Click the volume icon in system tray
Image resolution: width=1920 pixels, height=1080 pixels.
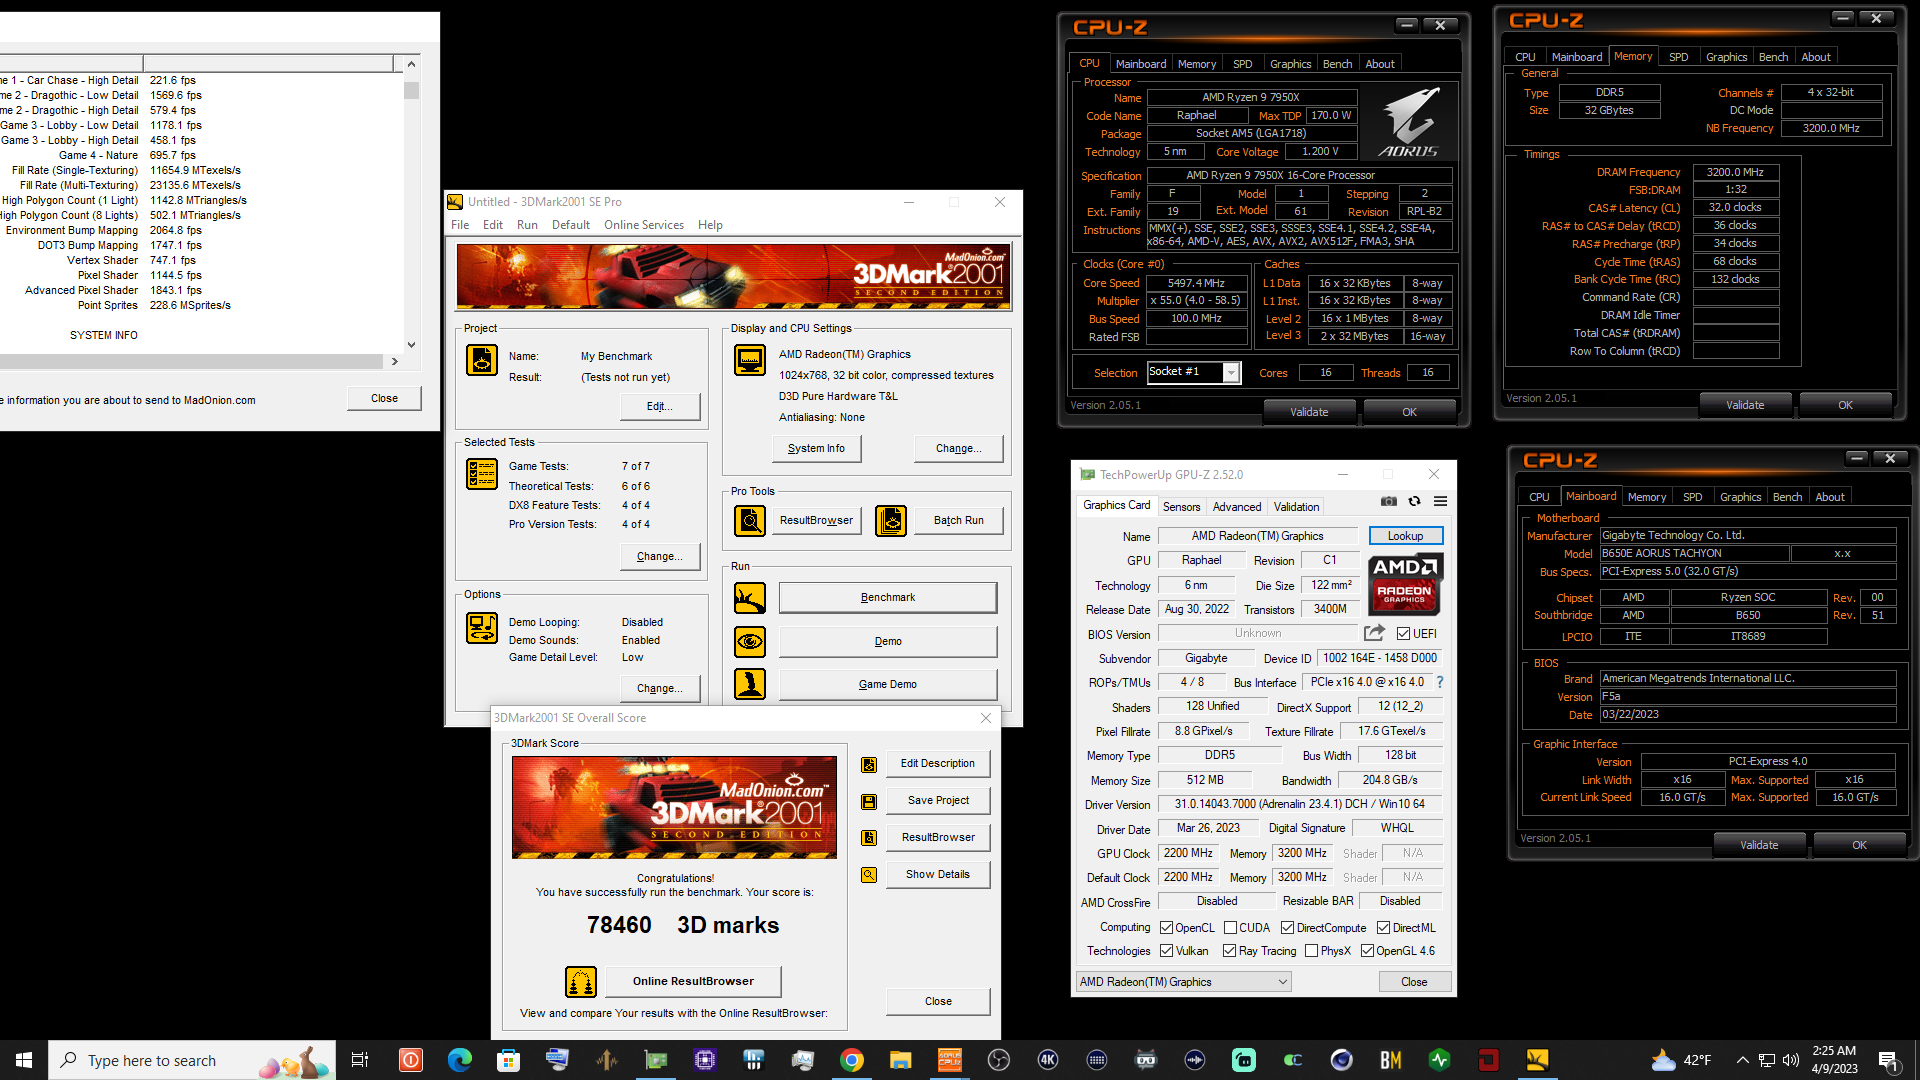[1791, 1060]
